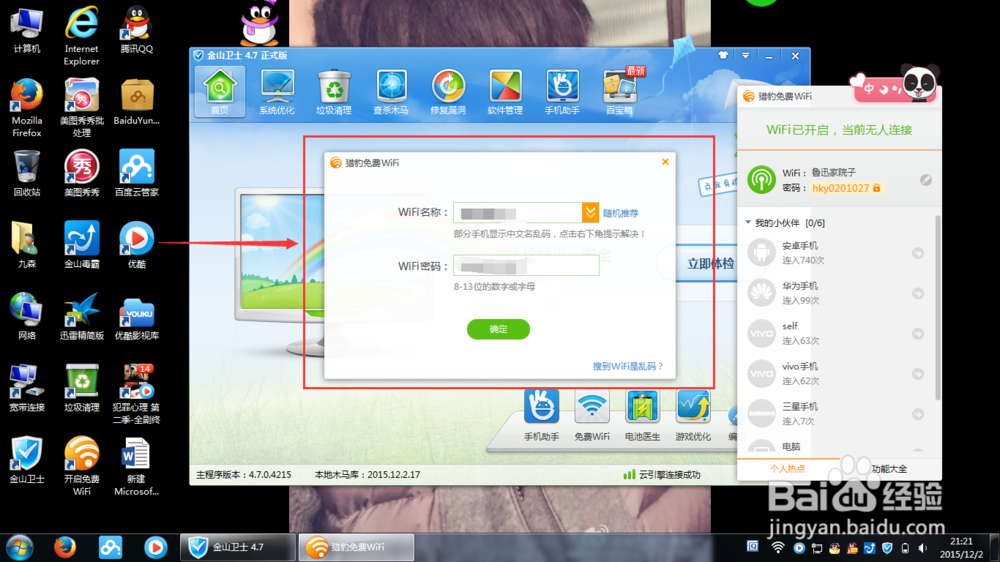Click 随机推荐 link beside WiFi name
Screen dimensions: 1000x562
coord(621,213)
